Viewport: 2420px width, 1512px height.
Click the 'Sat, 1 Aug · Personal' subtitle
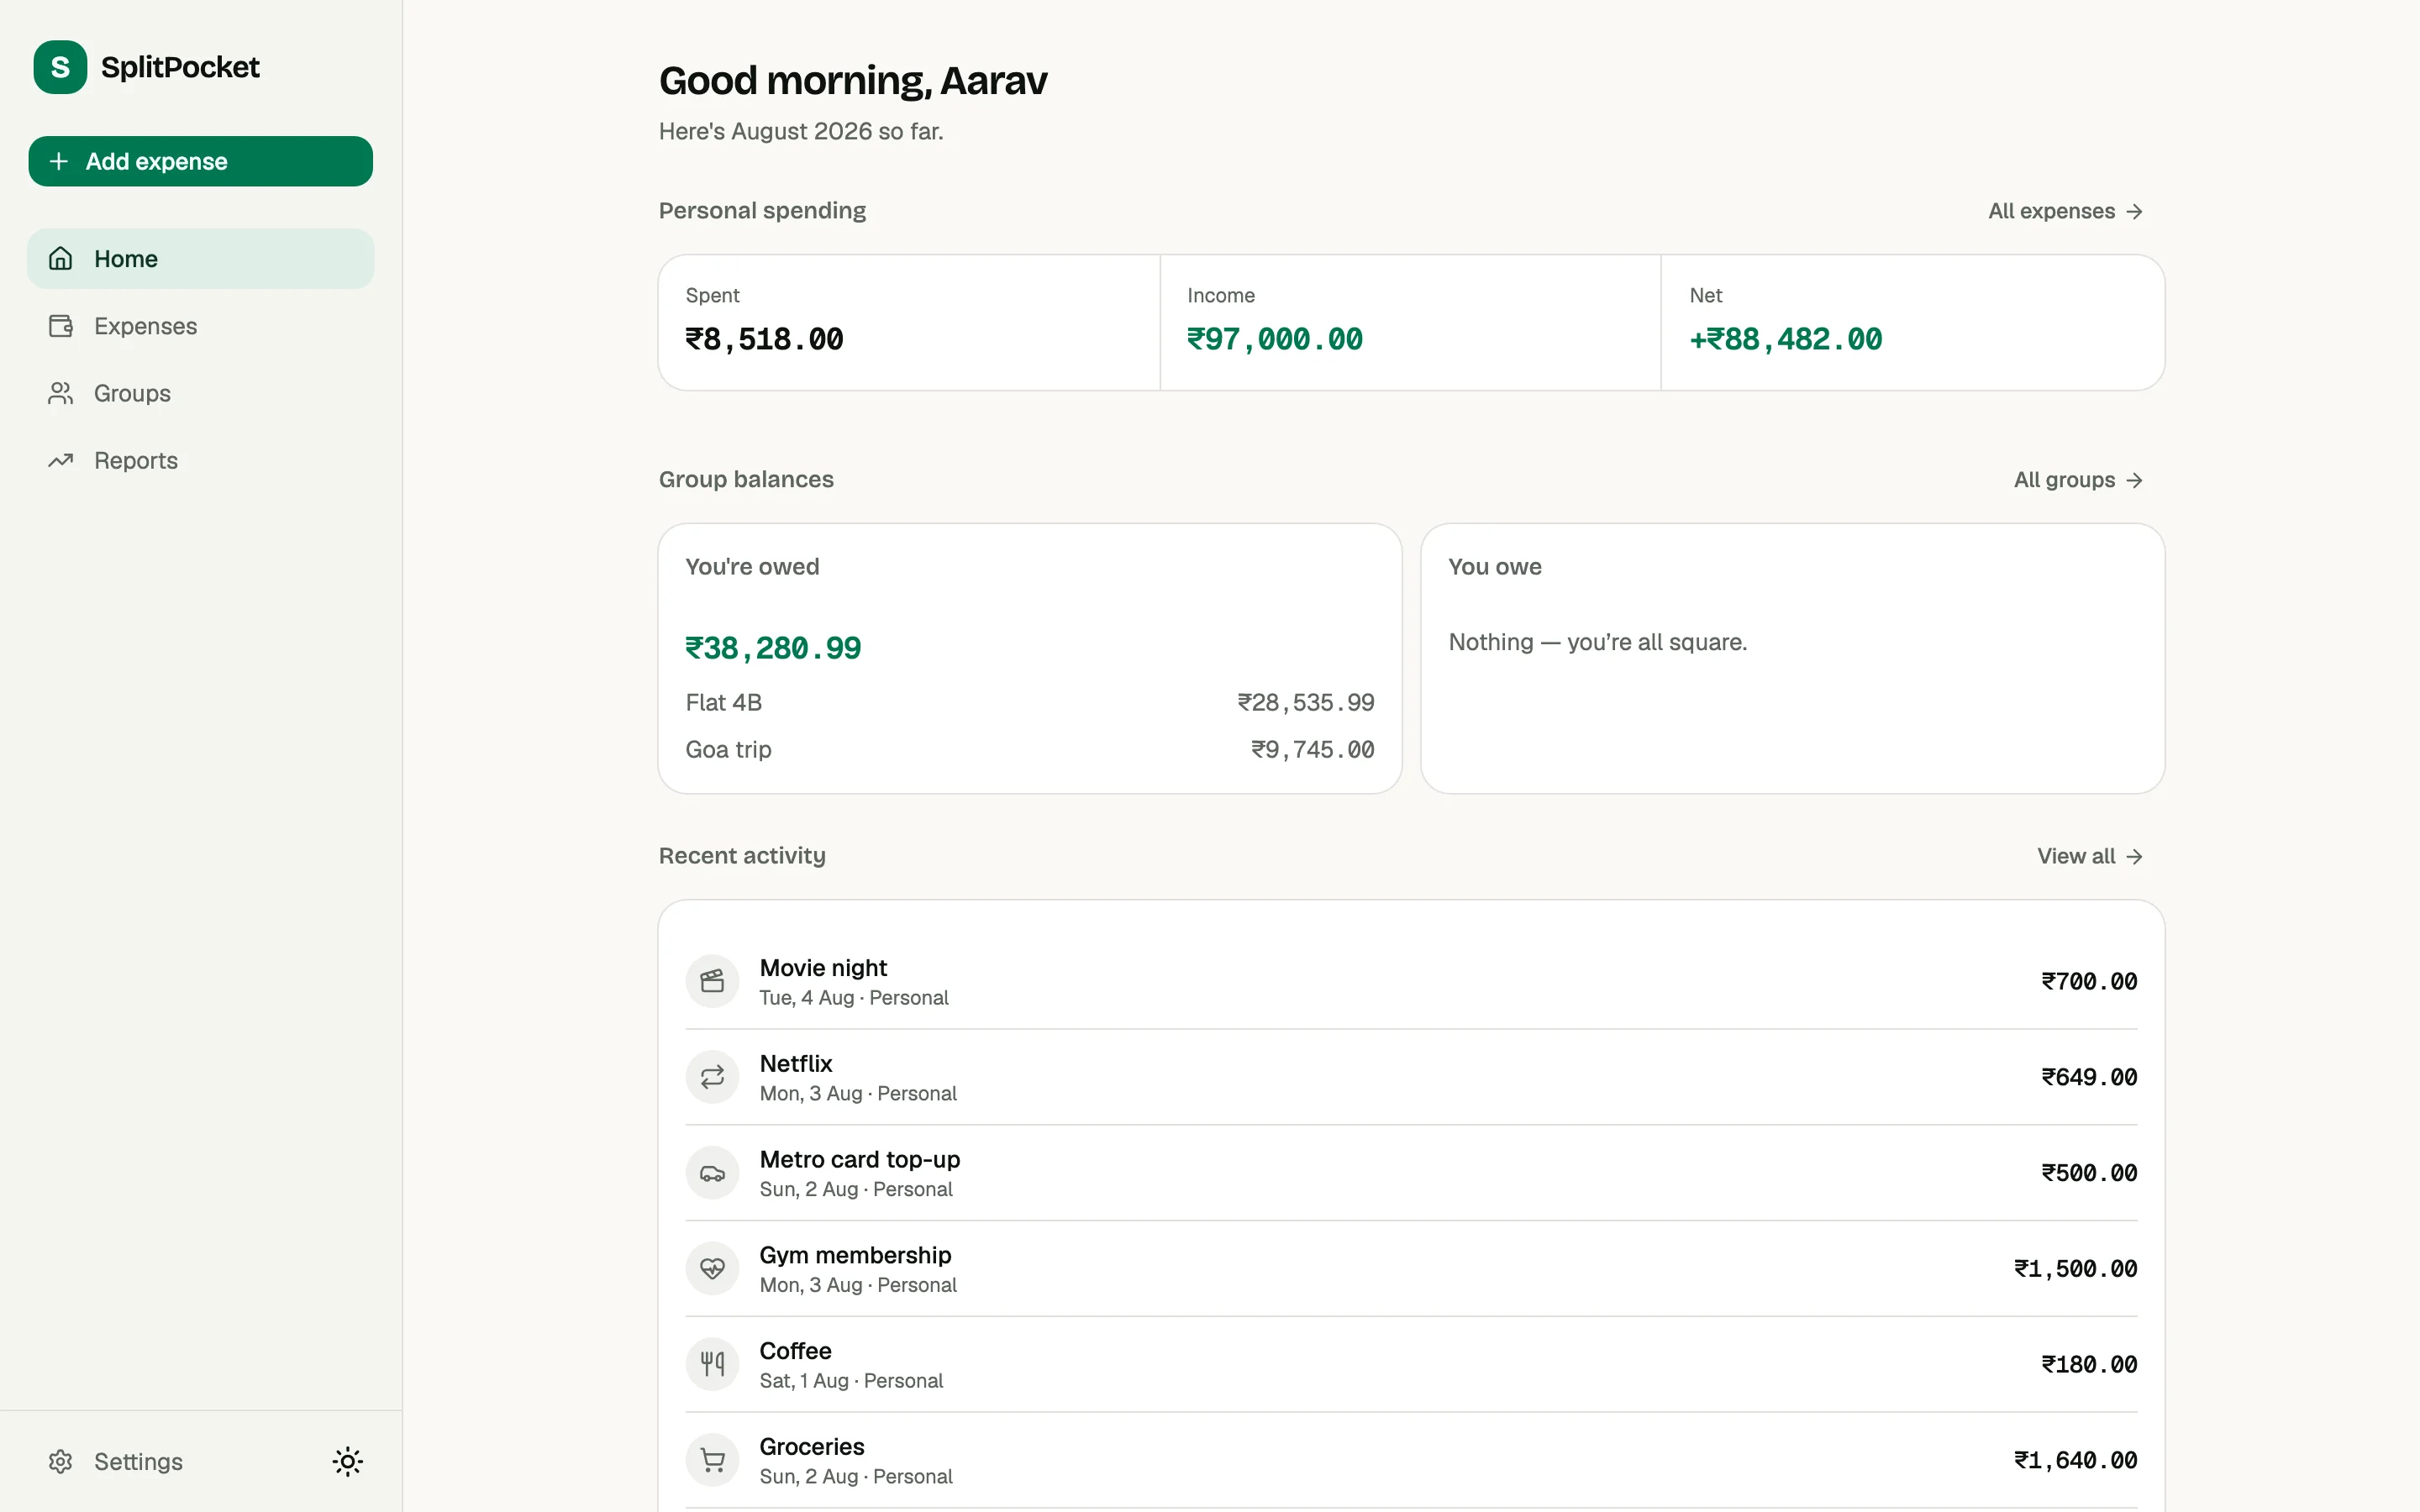tap(851, 1381)
